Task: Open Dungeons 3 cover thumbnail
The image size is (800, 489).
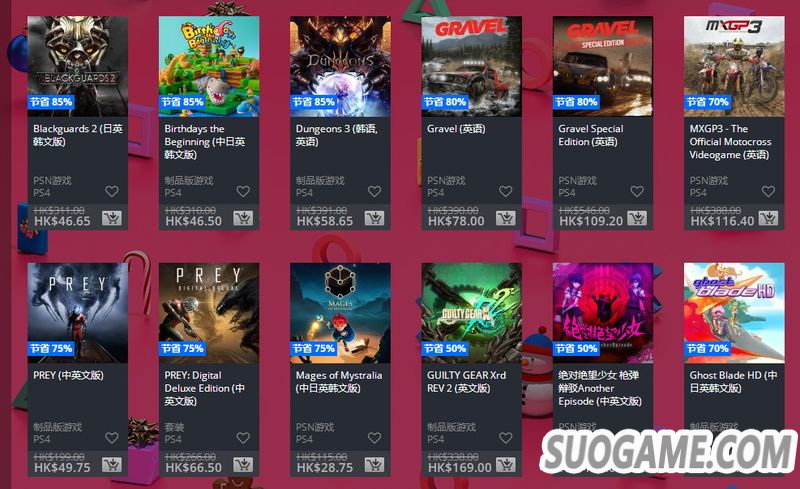Action: point(340,66)
